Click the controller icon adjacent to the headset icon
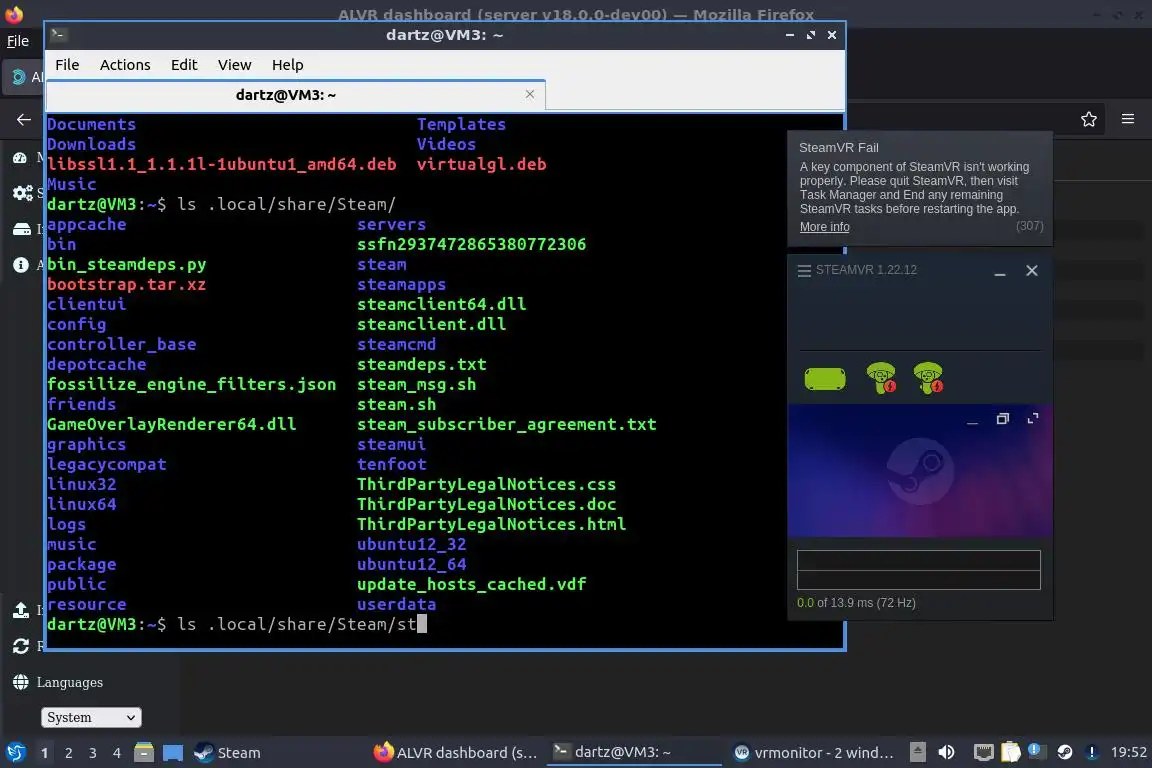 click(x=881, y=378)
